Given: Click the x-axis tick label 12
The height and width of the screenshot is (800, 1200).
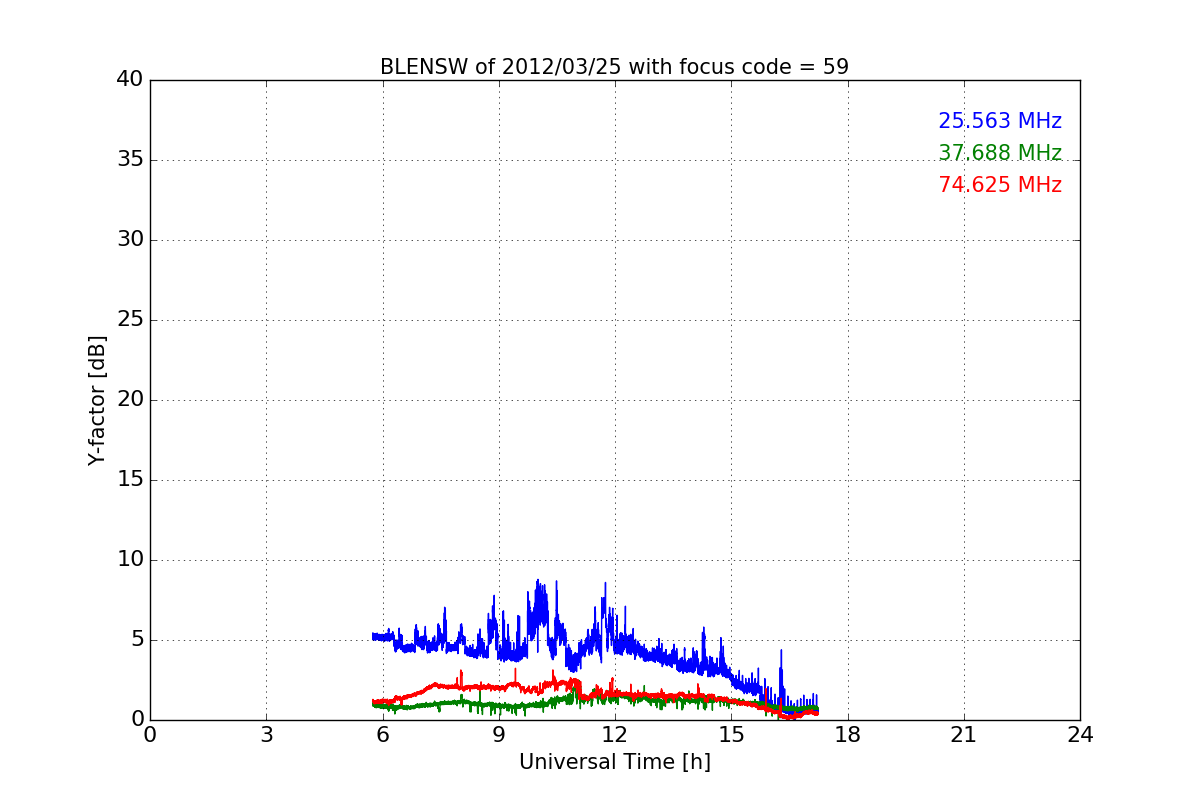Looking at the screenshot, I should point(615,735).
